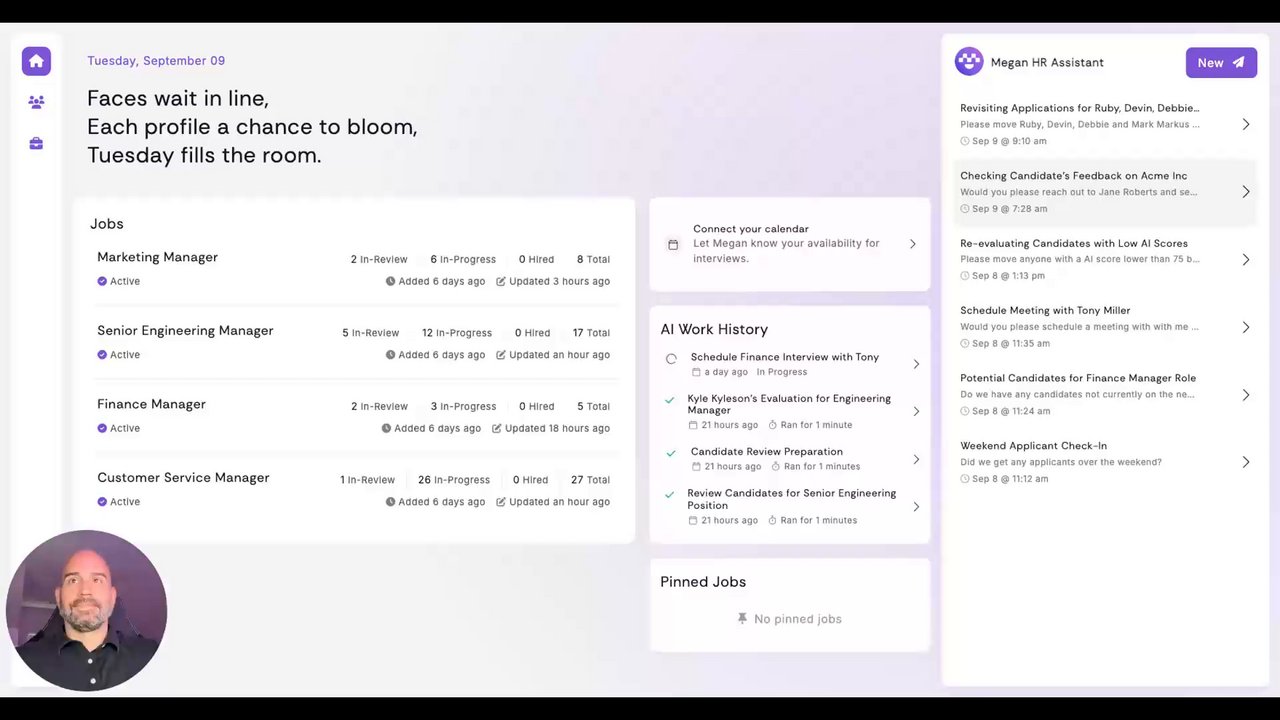Expand Candidate Review Preparation chevron
This screenshot has height=720, width=1280.
click(916, 459)
